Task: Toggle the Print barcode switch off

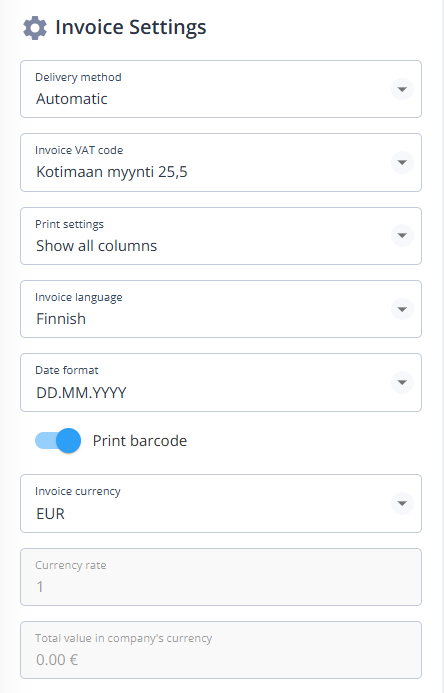Action: pos(58,441)
